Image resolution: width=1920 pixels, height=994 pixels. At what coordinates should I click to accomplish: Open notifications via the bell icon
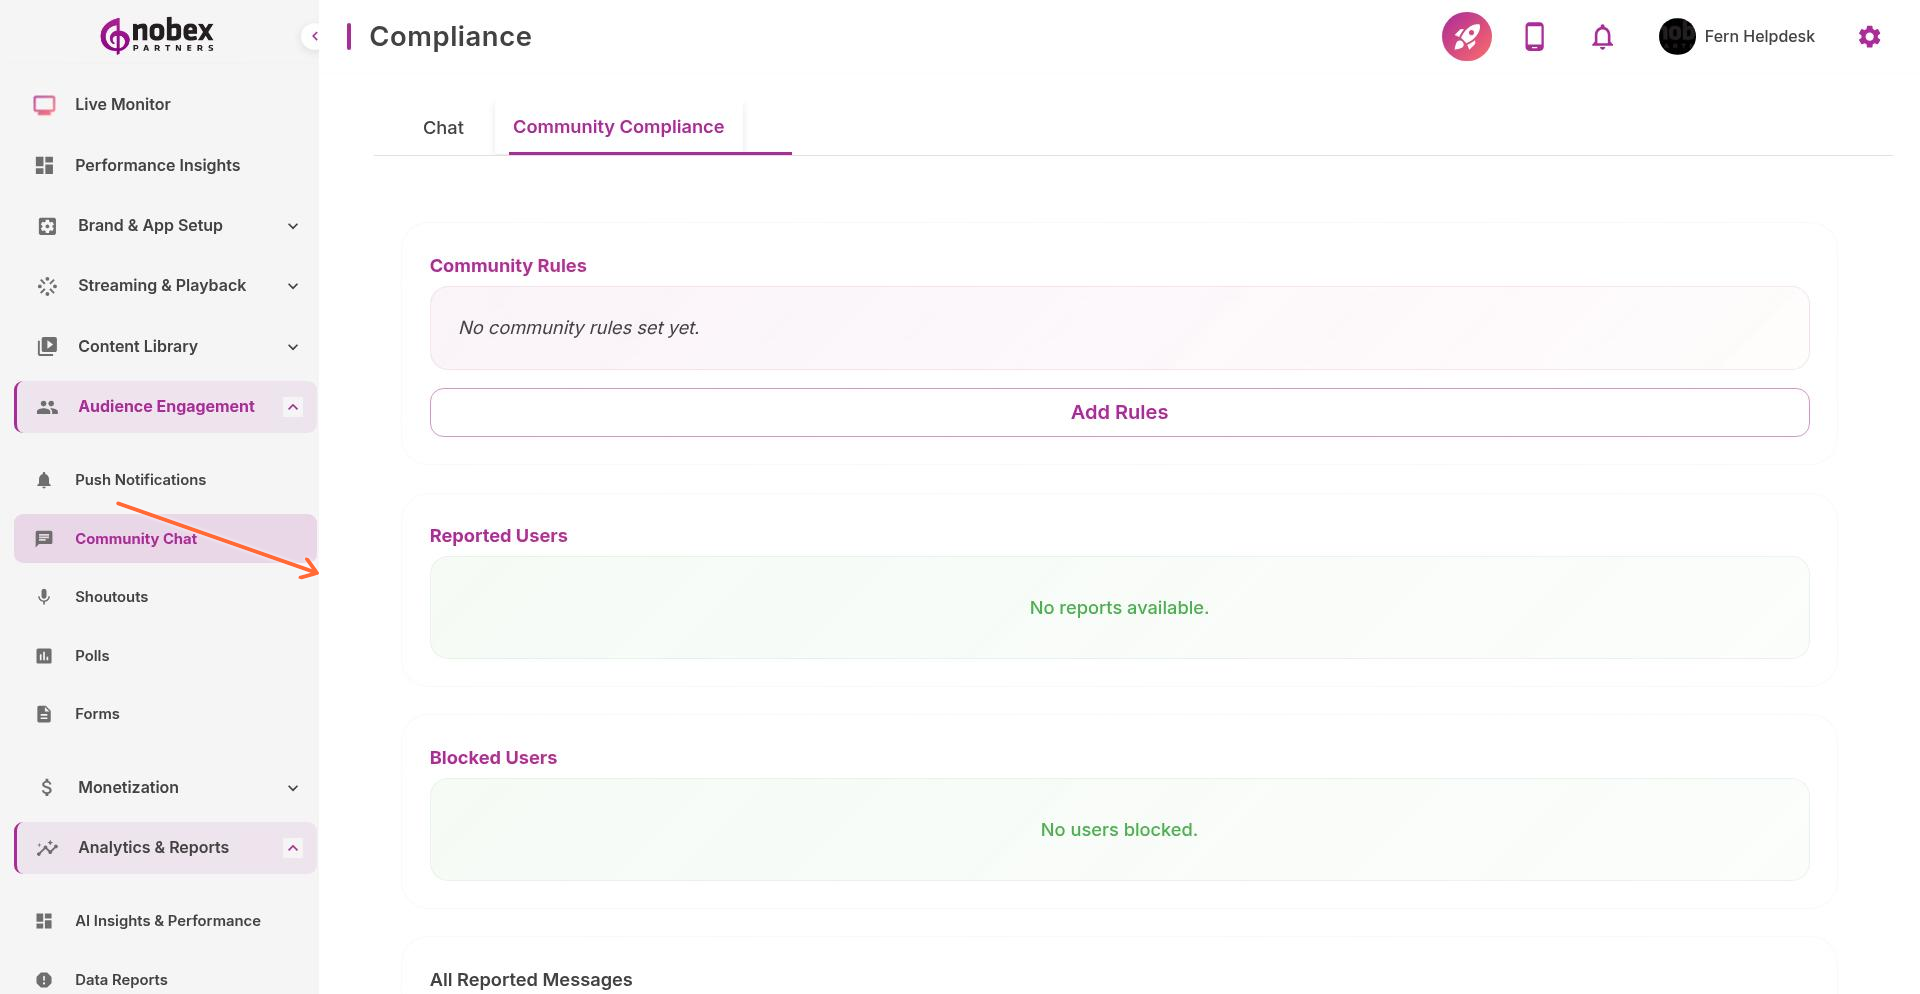1601,36
